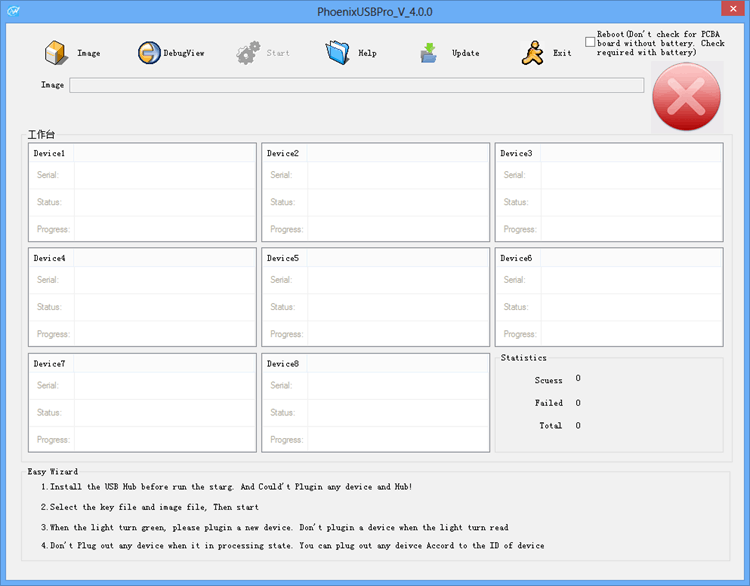Click Device1 Progress field
Image resolution: width=750 pixels, height=586 pixels.
(165, 229)
